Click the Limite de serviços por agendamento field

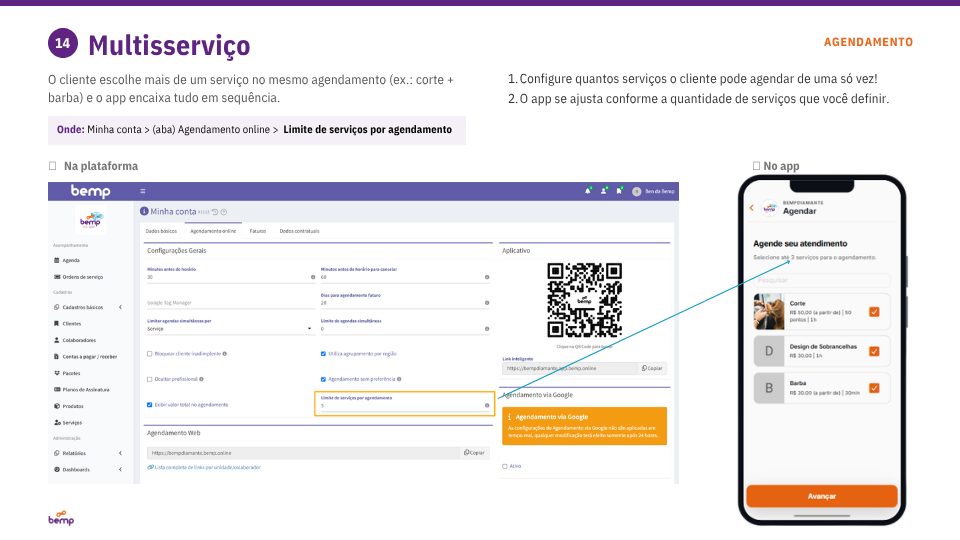[x=404, y=405]
